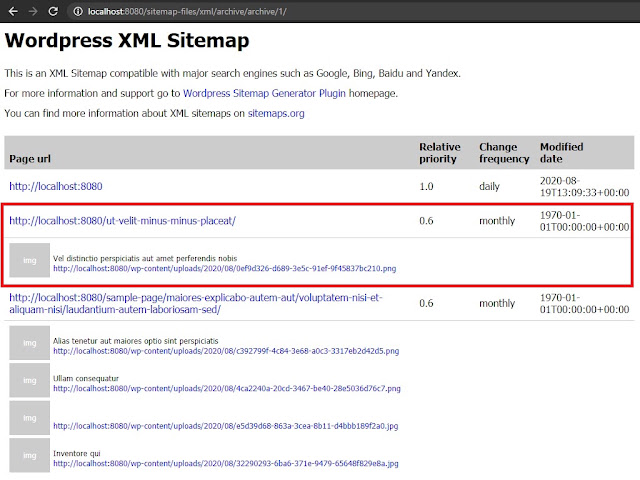Click image thumbnail beside 'Vel distinctio perspiciatis'

point(30,260)
